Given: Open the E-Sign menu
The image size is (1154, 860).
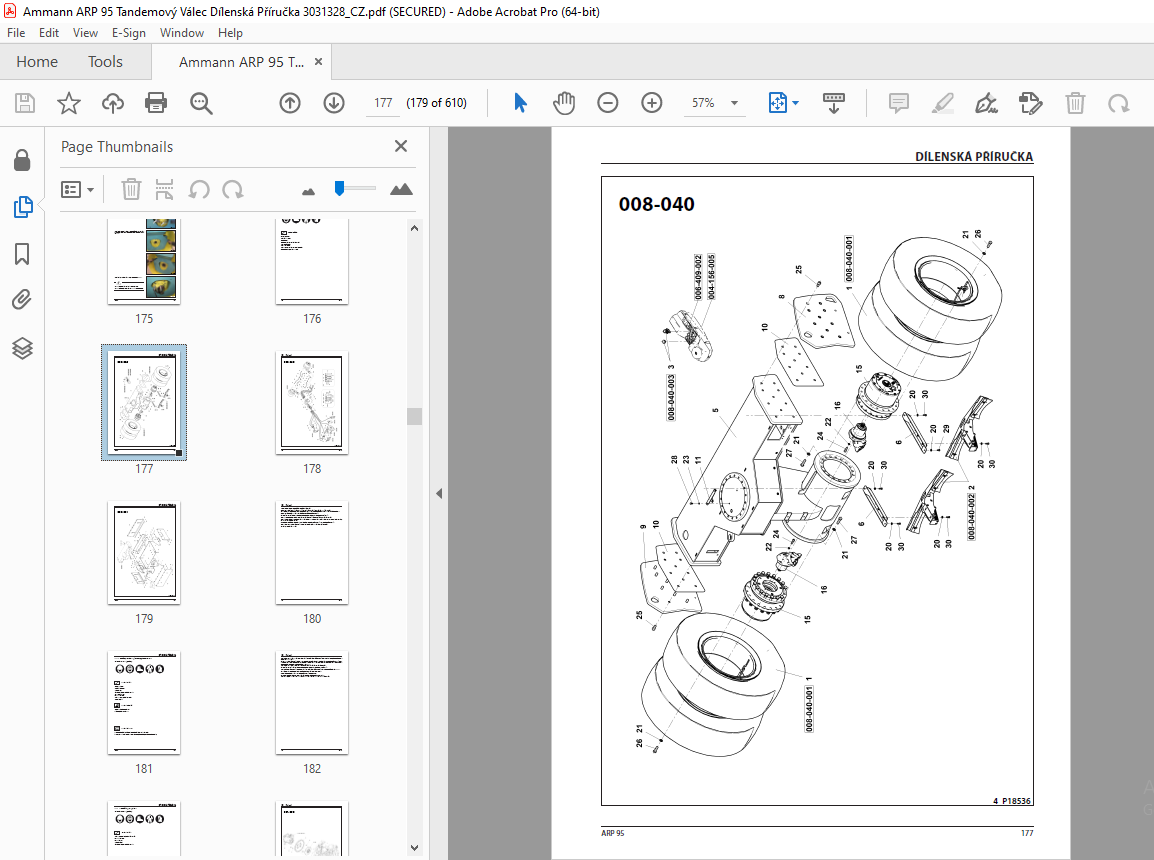Looking at the screenshot, I should pyautogui.click(x=129, y=33).
